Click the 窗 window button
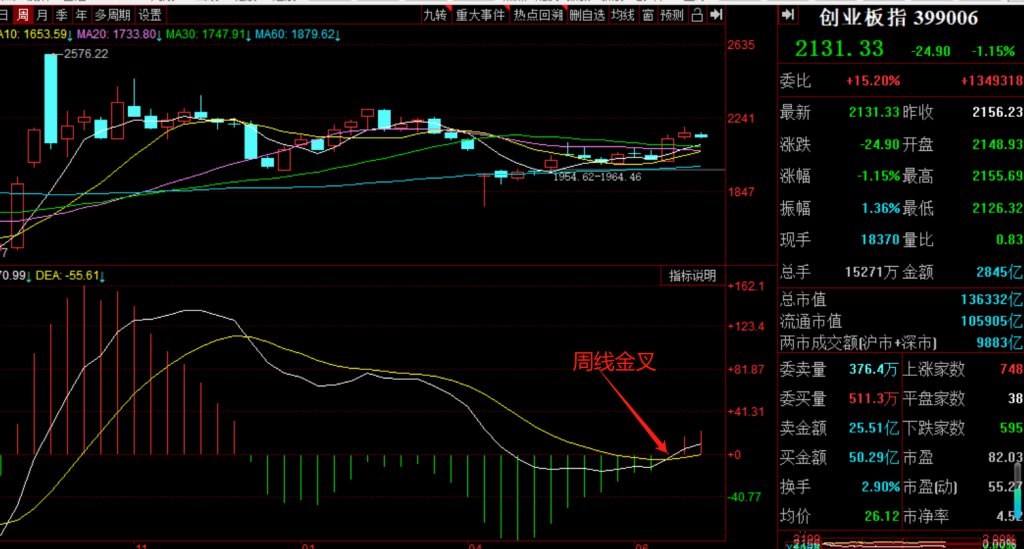The image size is (1024, 549). [648, 15]
